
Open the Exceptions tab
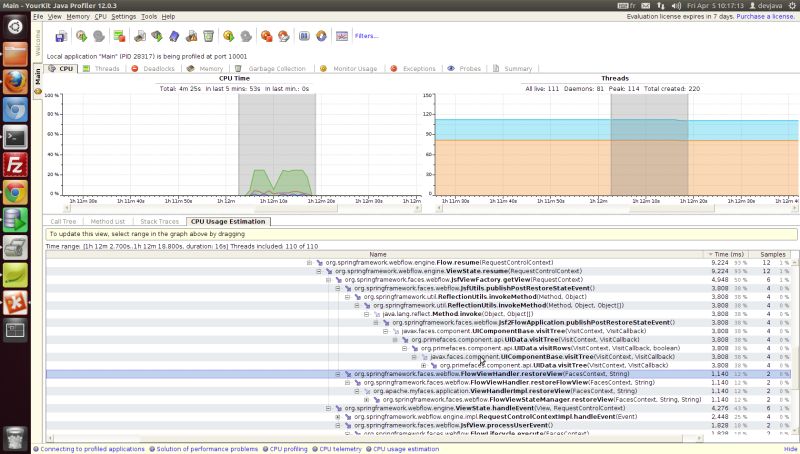pyautogui.click(x=413, y=68)
